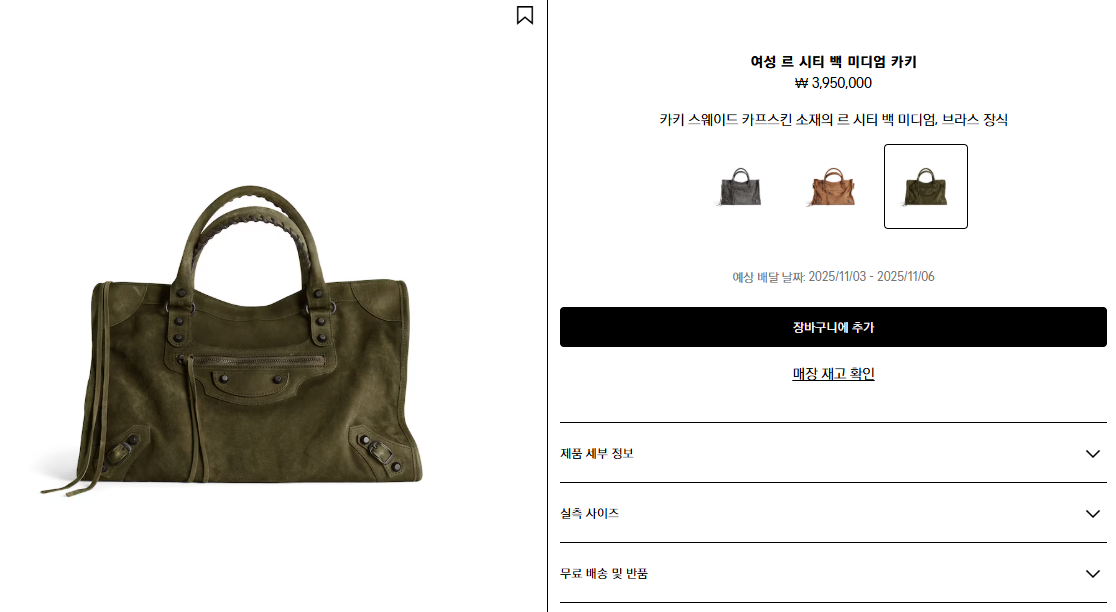Click the 카키 스웨이드 카프스킨 description line
Image resolution: width=1116 pixels, height=612 pixels.
click(833, 120)
